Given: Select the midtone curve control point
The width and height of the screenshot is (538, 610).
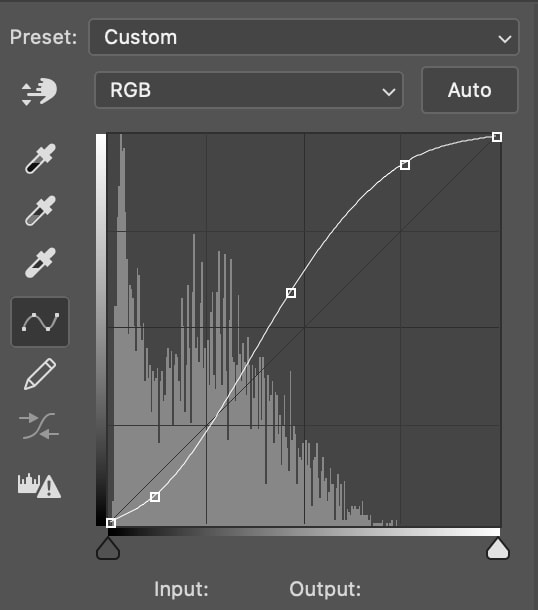Looking at the screenshot, I should pyautogui.click(x=291, y=293).
